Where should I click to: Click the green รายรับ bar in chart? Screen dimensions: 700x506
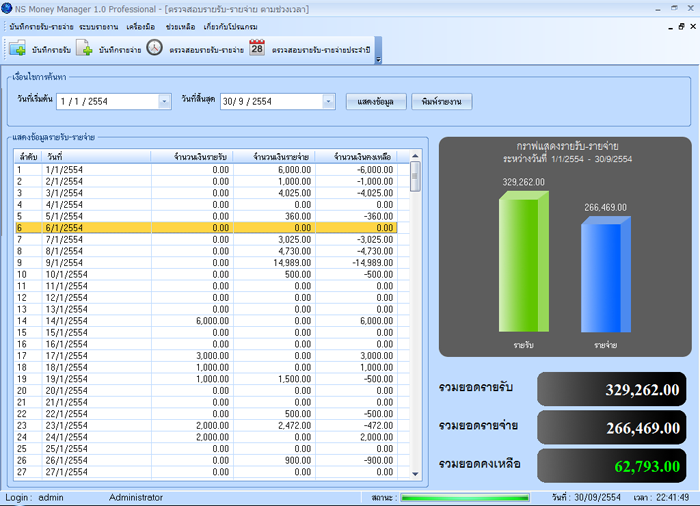(x=524, y=262)
